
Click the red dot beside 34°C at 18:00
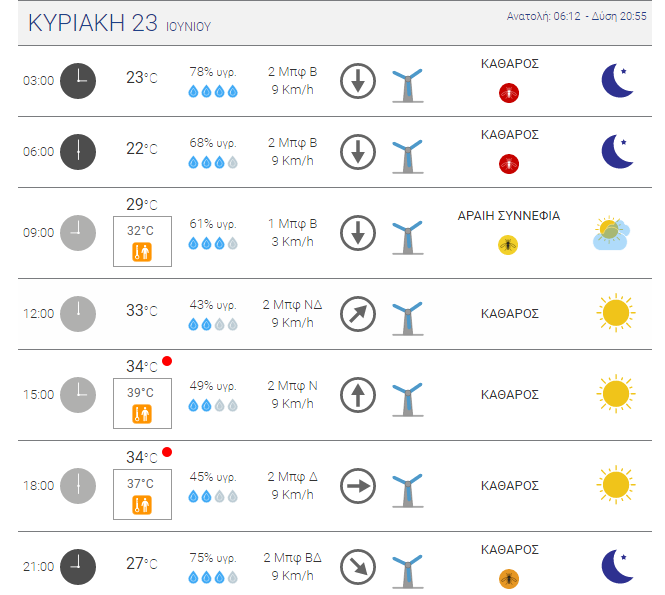(x=167, y=452)
